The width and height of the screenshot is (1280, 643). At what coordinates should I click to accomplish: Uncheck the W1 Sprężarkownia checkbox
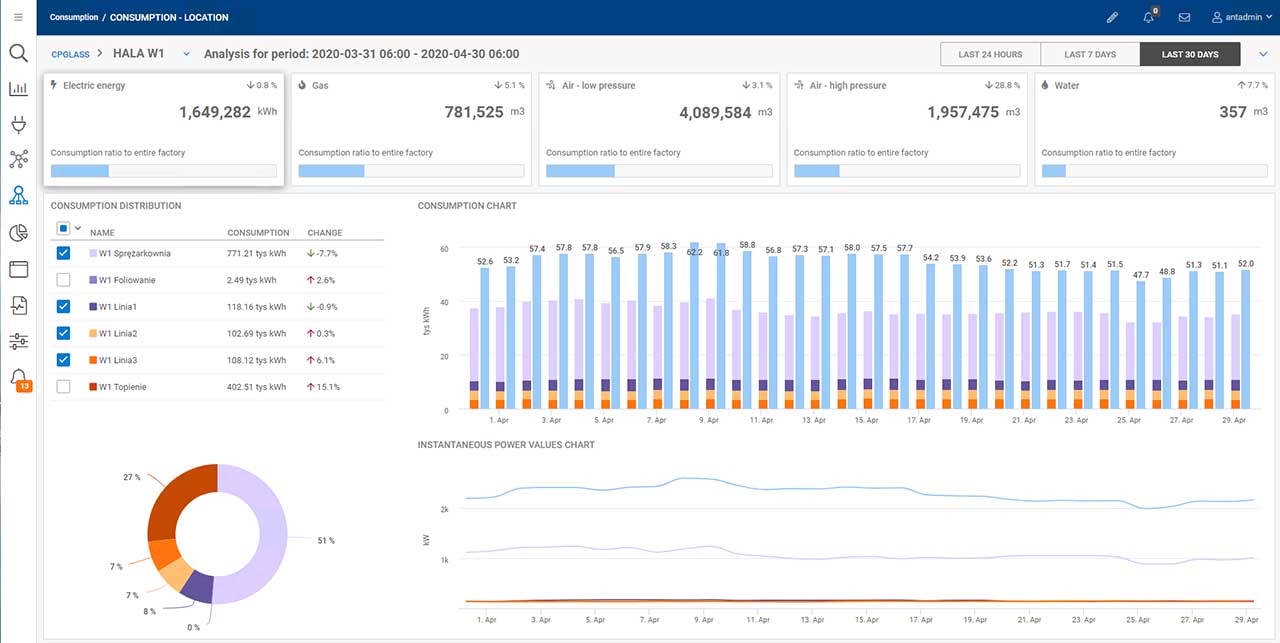tap(64, 254)
